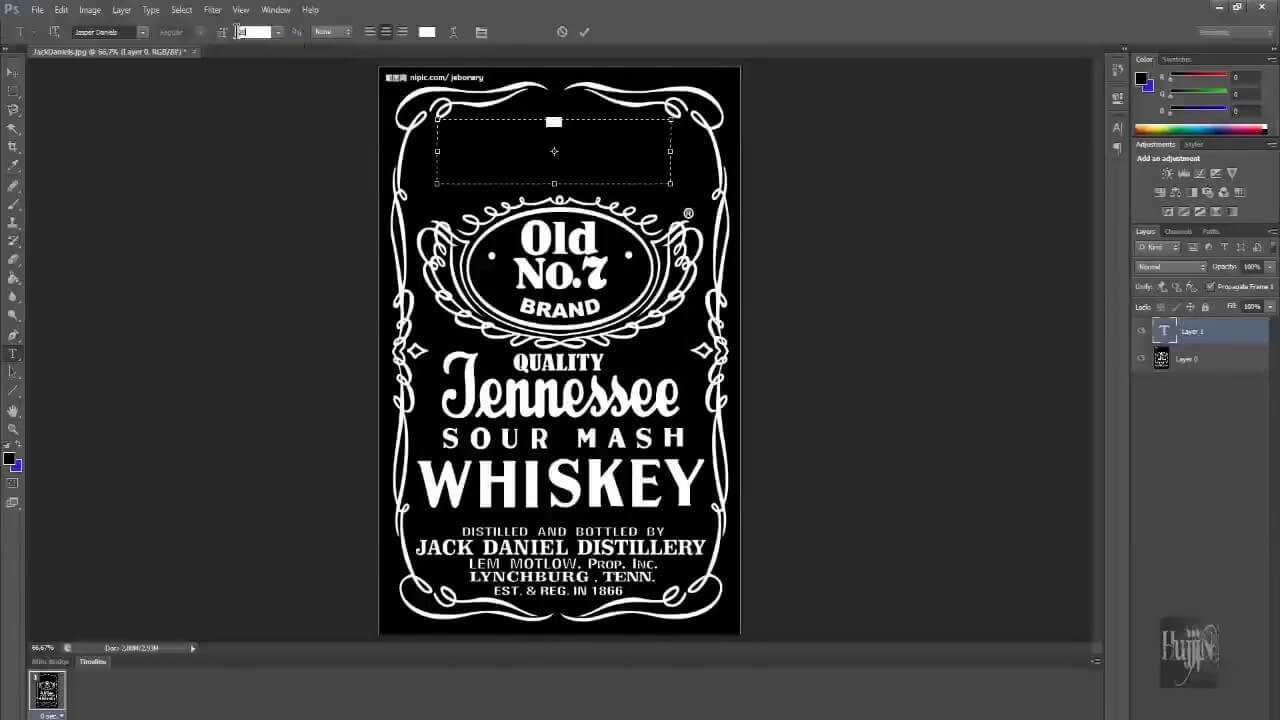Select the Healing Brush tool
1280x720 pixels.
point(12,186)
